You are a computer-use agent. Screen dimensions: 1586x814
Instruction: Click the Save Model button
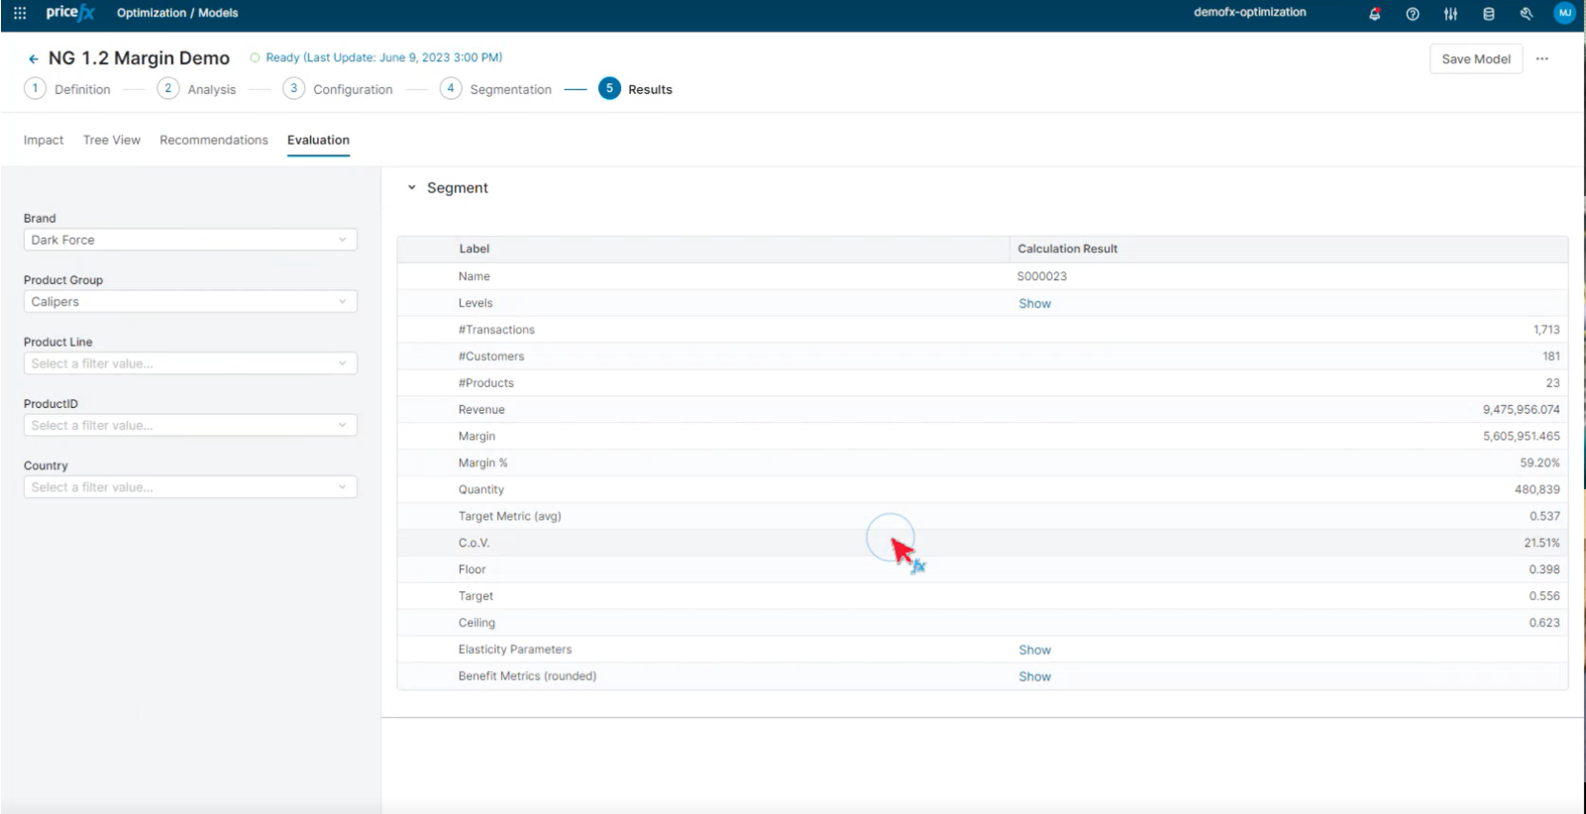click(1475, 59)
